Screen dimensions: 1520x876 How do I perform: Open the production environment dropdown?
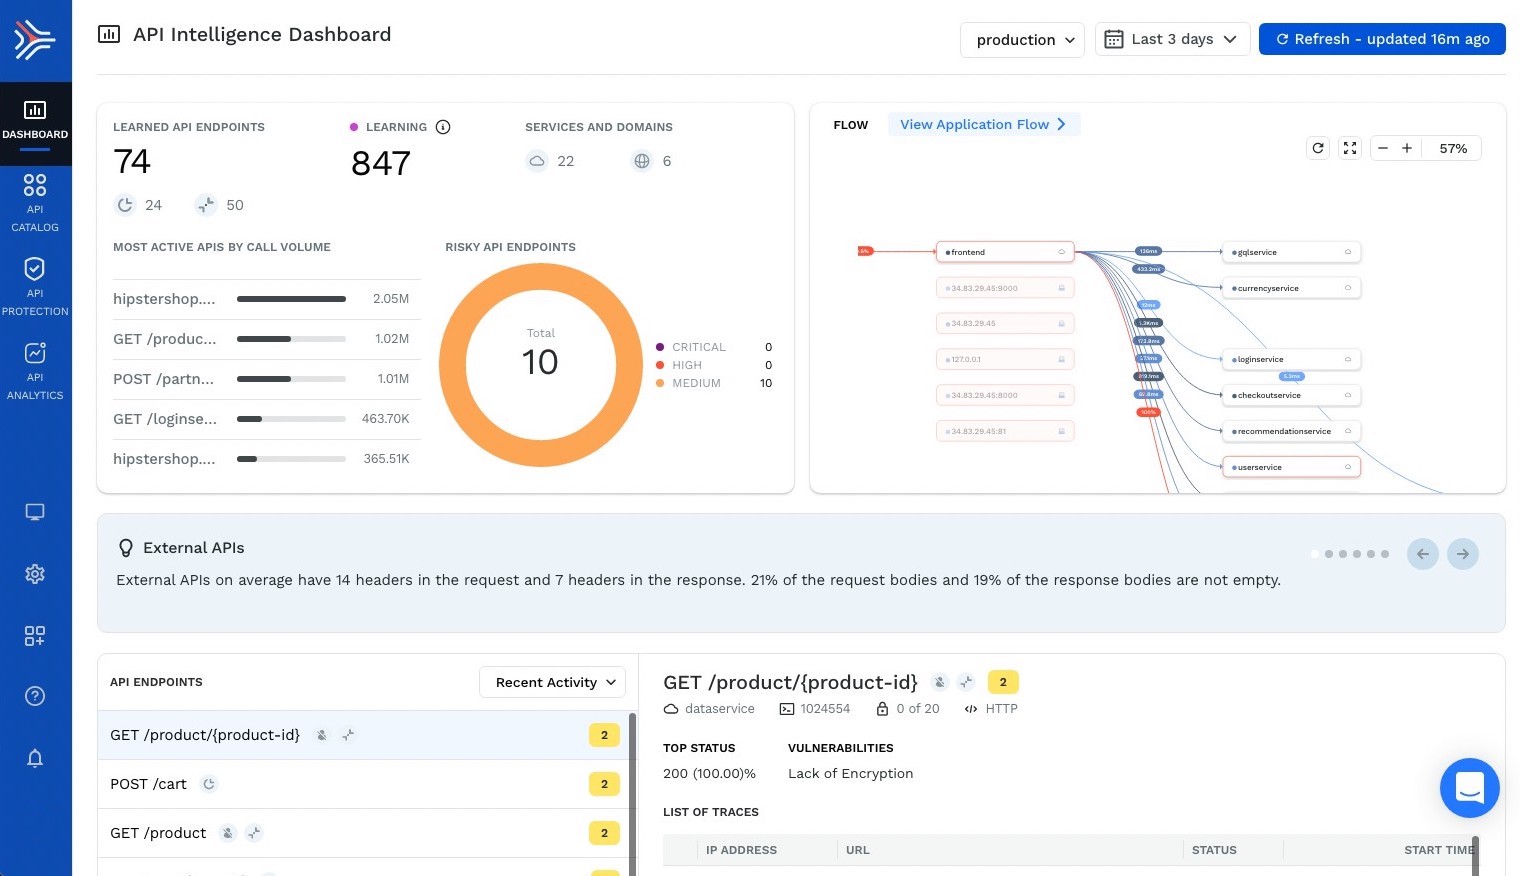pos(1022,40)
